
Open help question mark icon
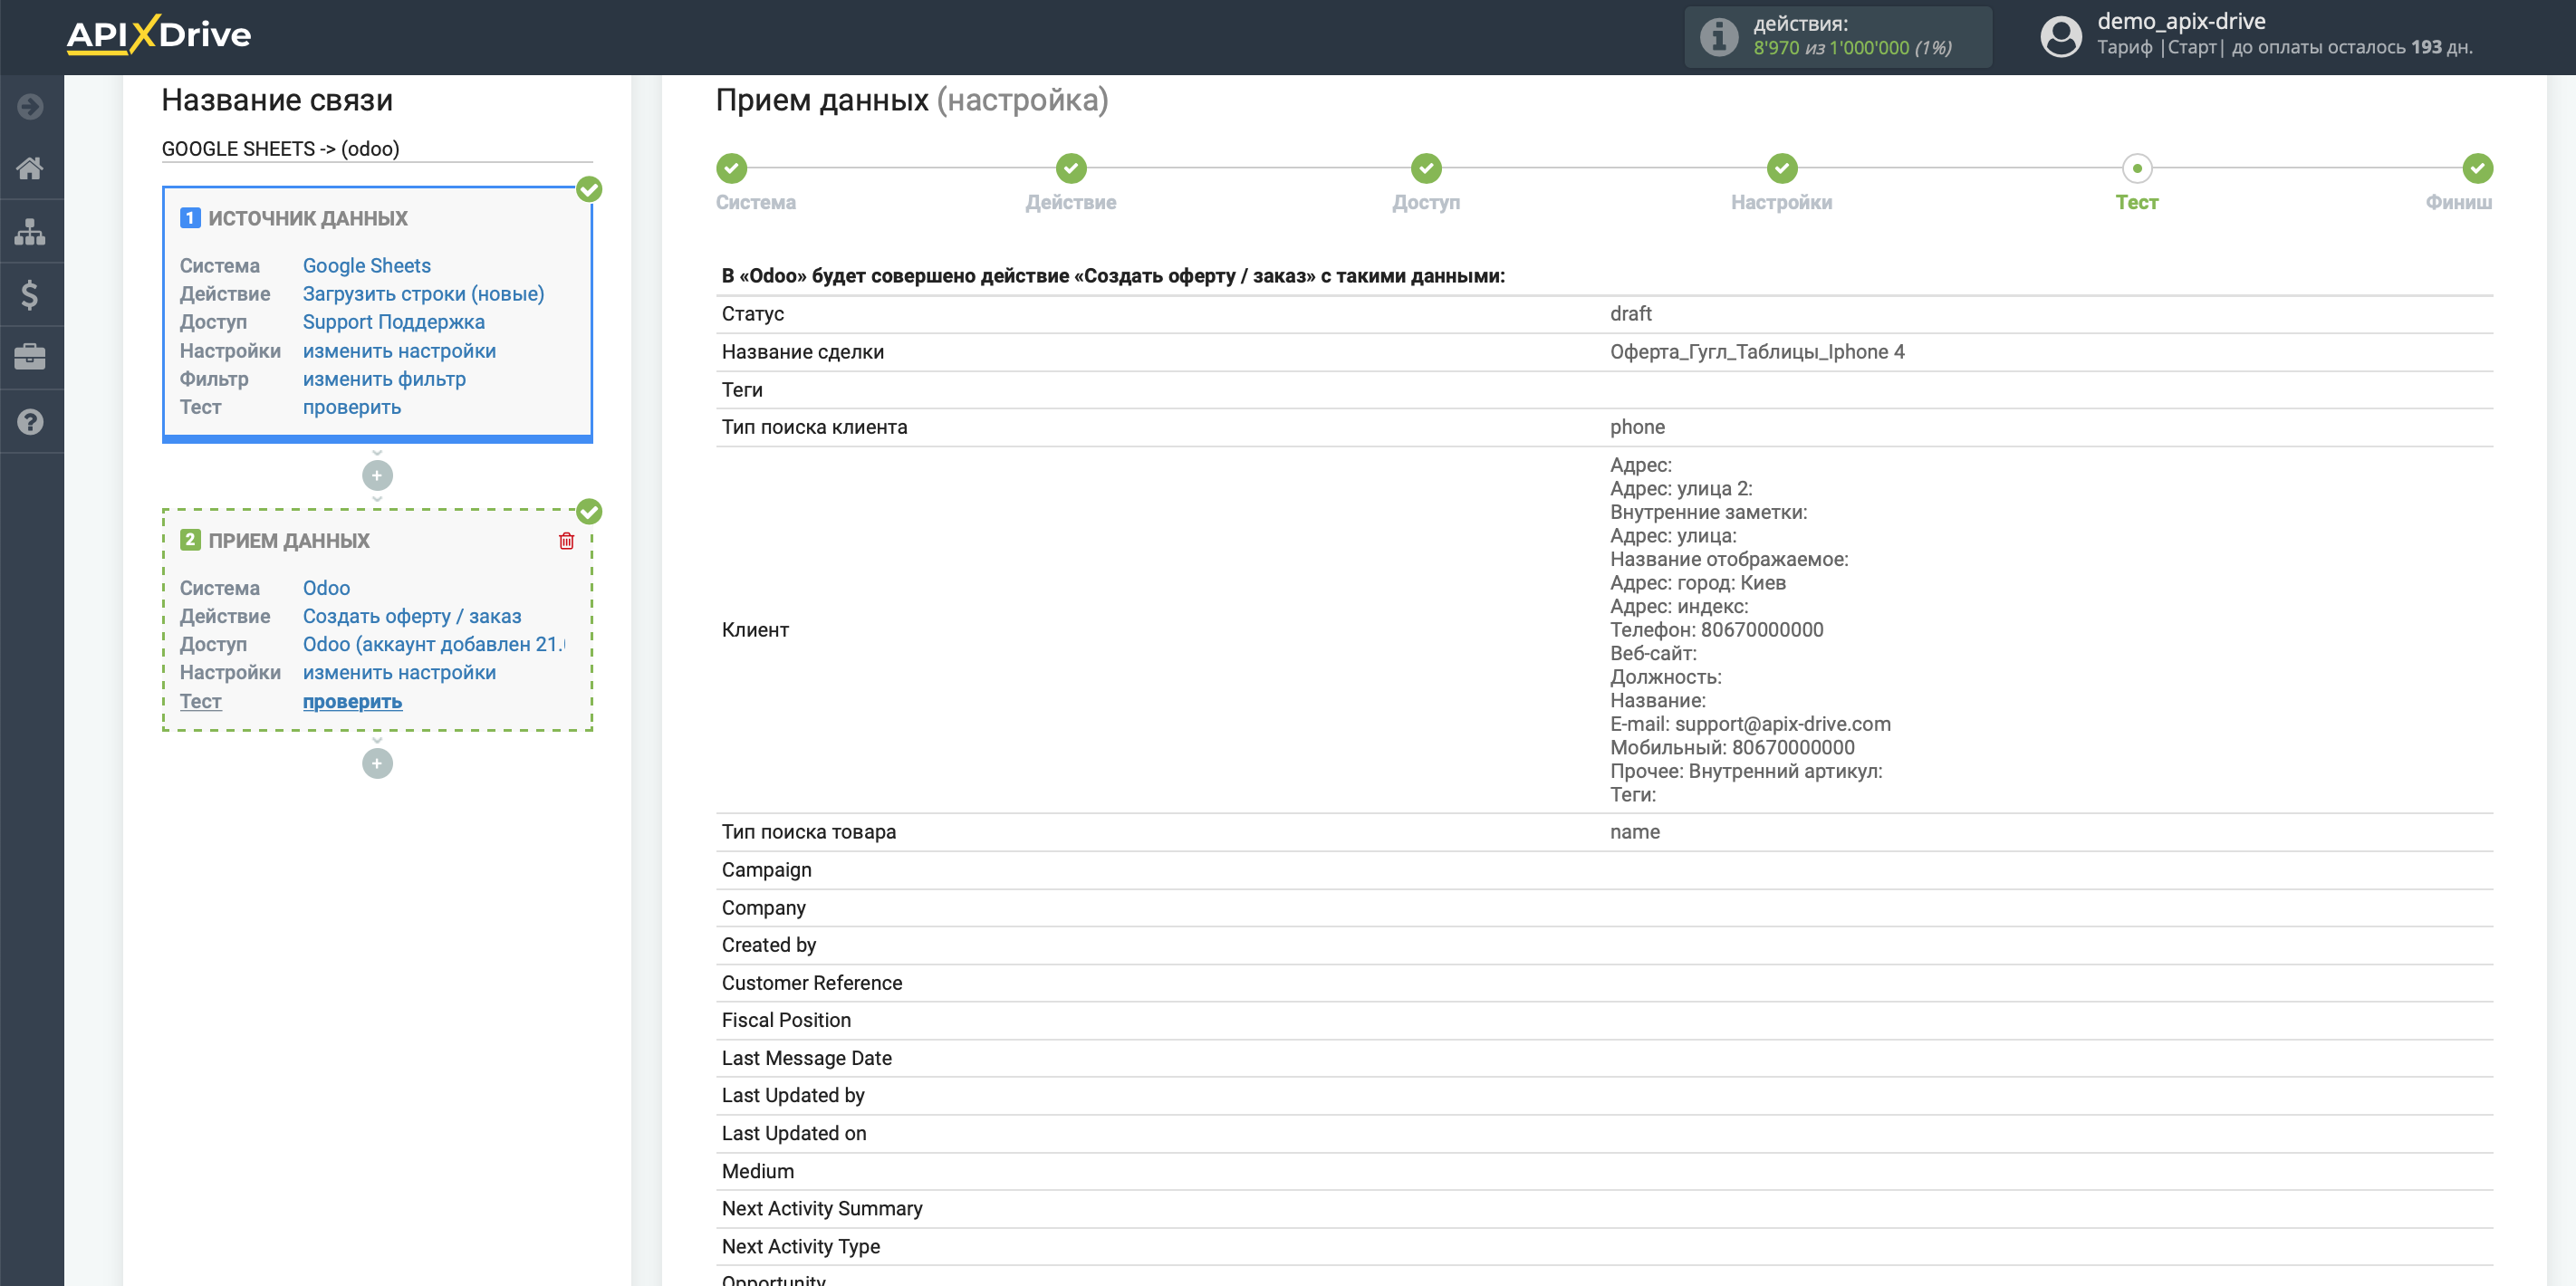(x=30, y=421)
